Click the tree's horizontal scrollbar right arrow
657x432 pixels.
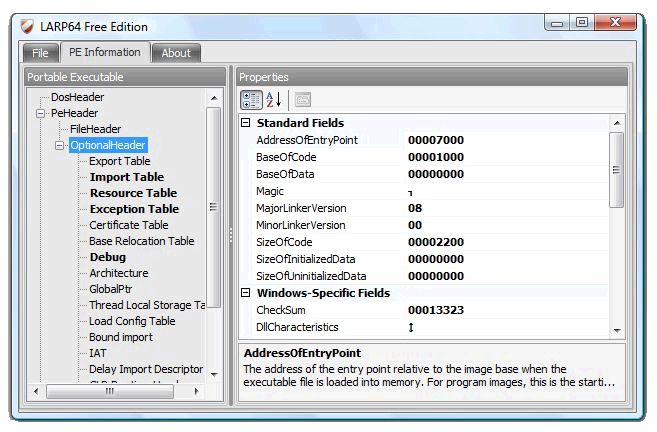pyautogui.click(x=197, y=391)
